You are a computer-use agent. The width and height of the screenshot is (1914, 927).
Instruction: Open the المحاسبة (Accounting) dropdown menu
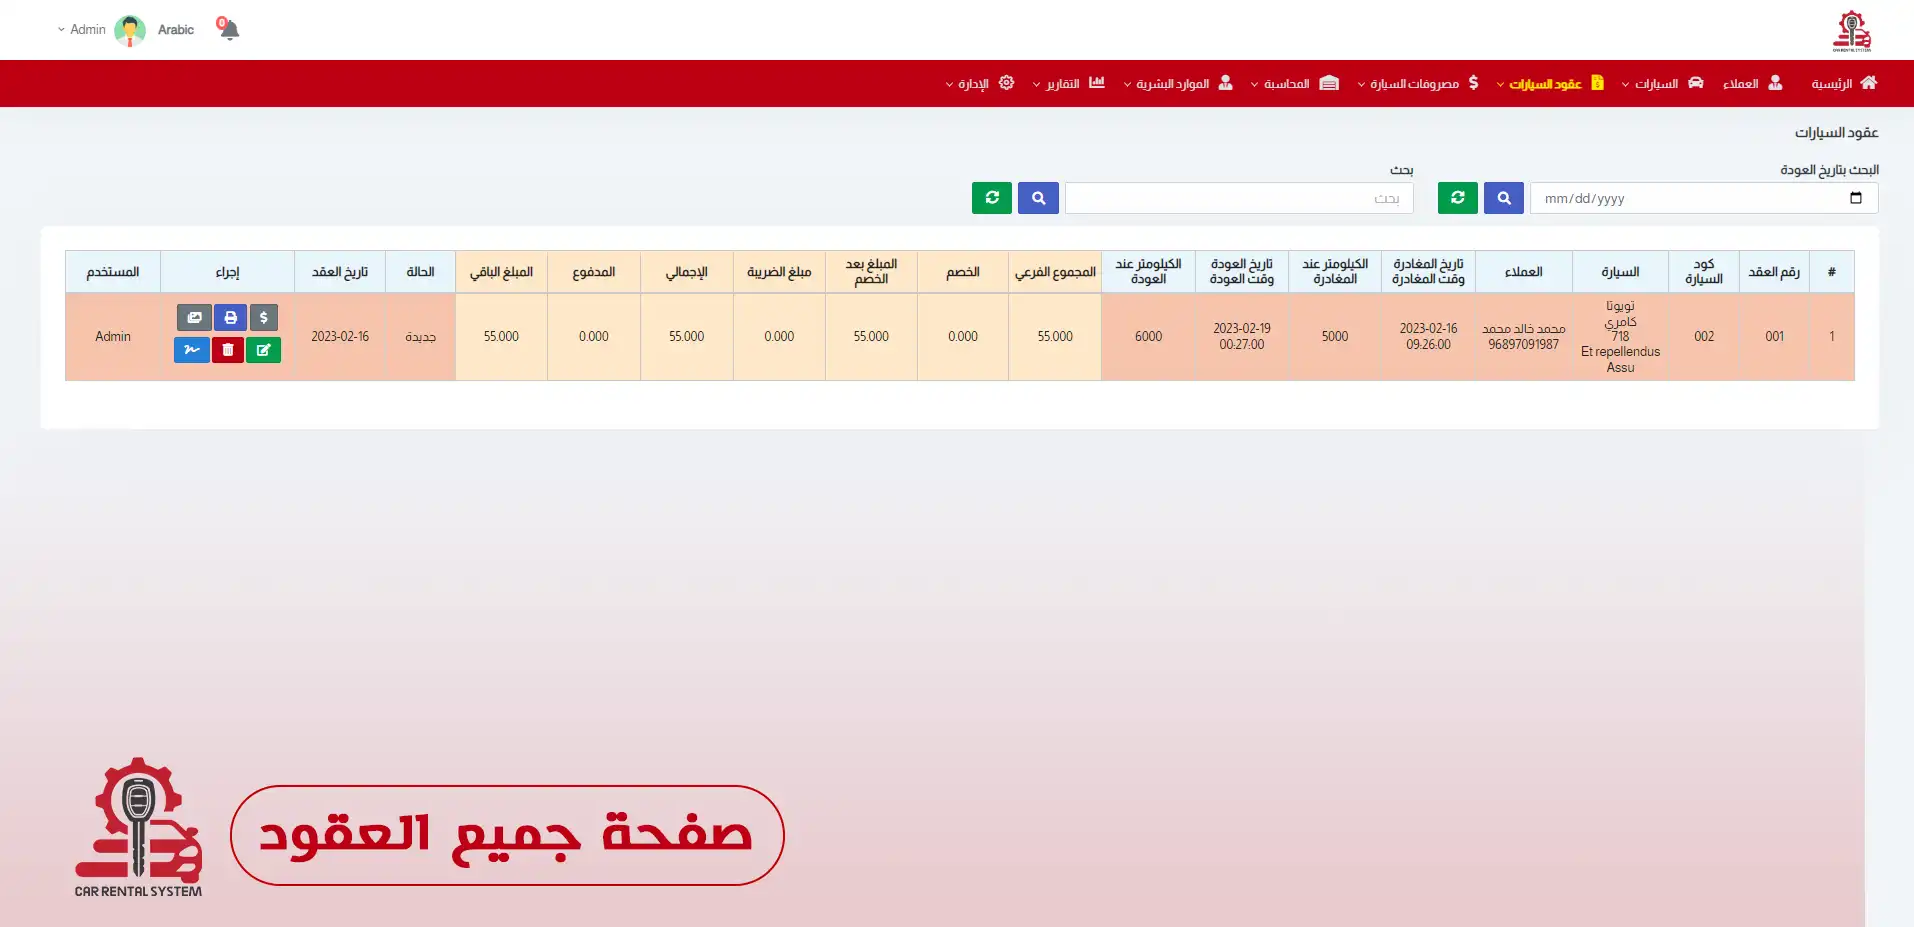[x=1294, y=84]
